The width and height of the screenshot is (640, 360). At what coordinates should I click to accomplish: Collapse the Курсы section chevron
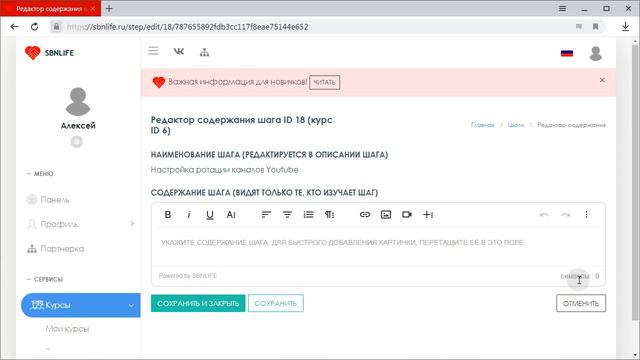(131, 305)
